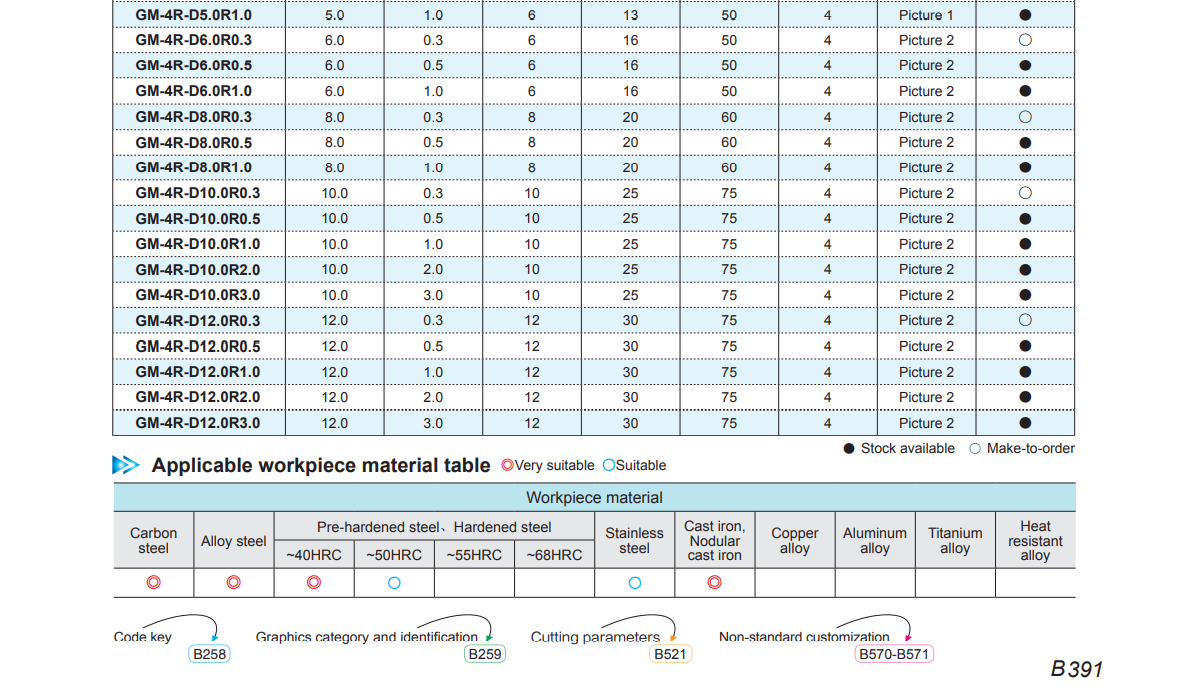Open Non-standard customization reference B570-B571

pyautogui.click(x=894, y=654)
